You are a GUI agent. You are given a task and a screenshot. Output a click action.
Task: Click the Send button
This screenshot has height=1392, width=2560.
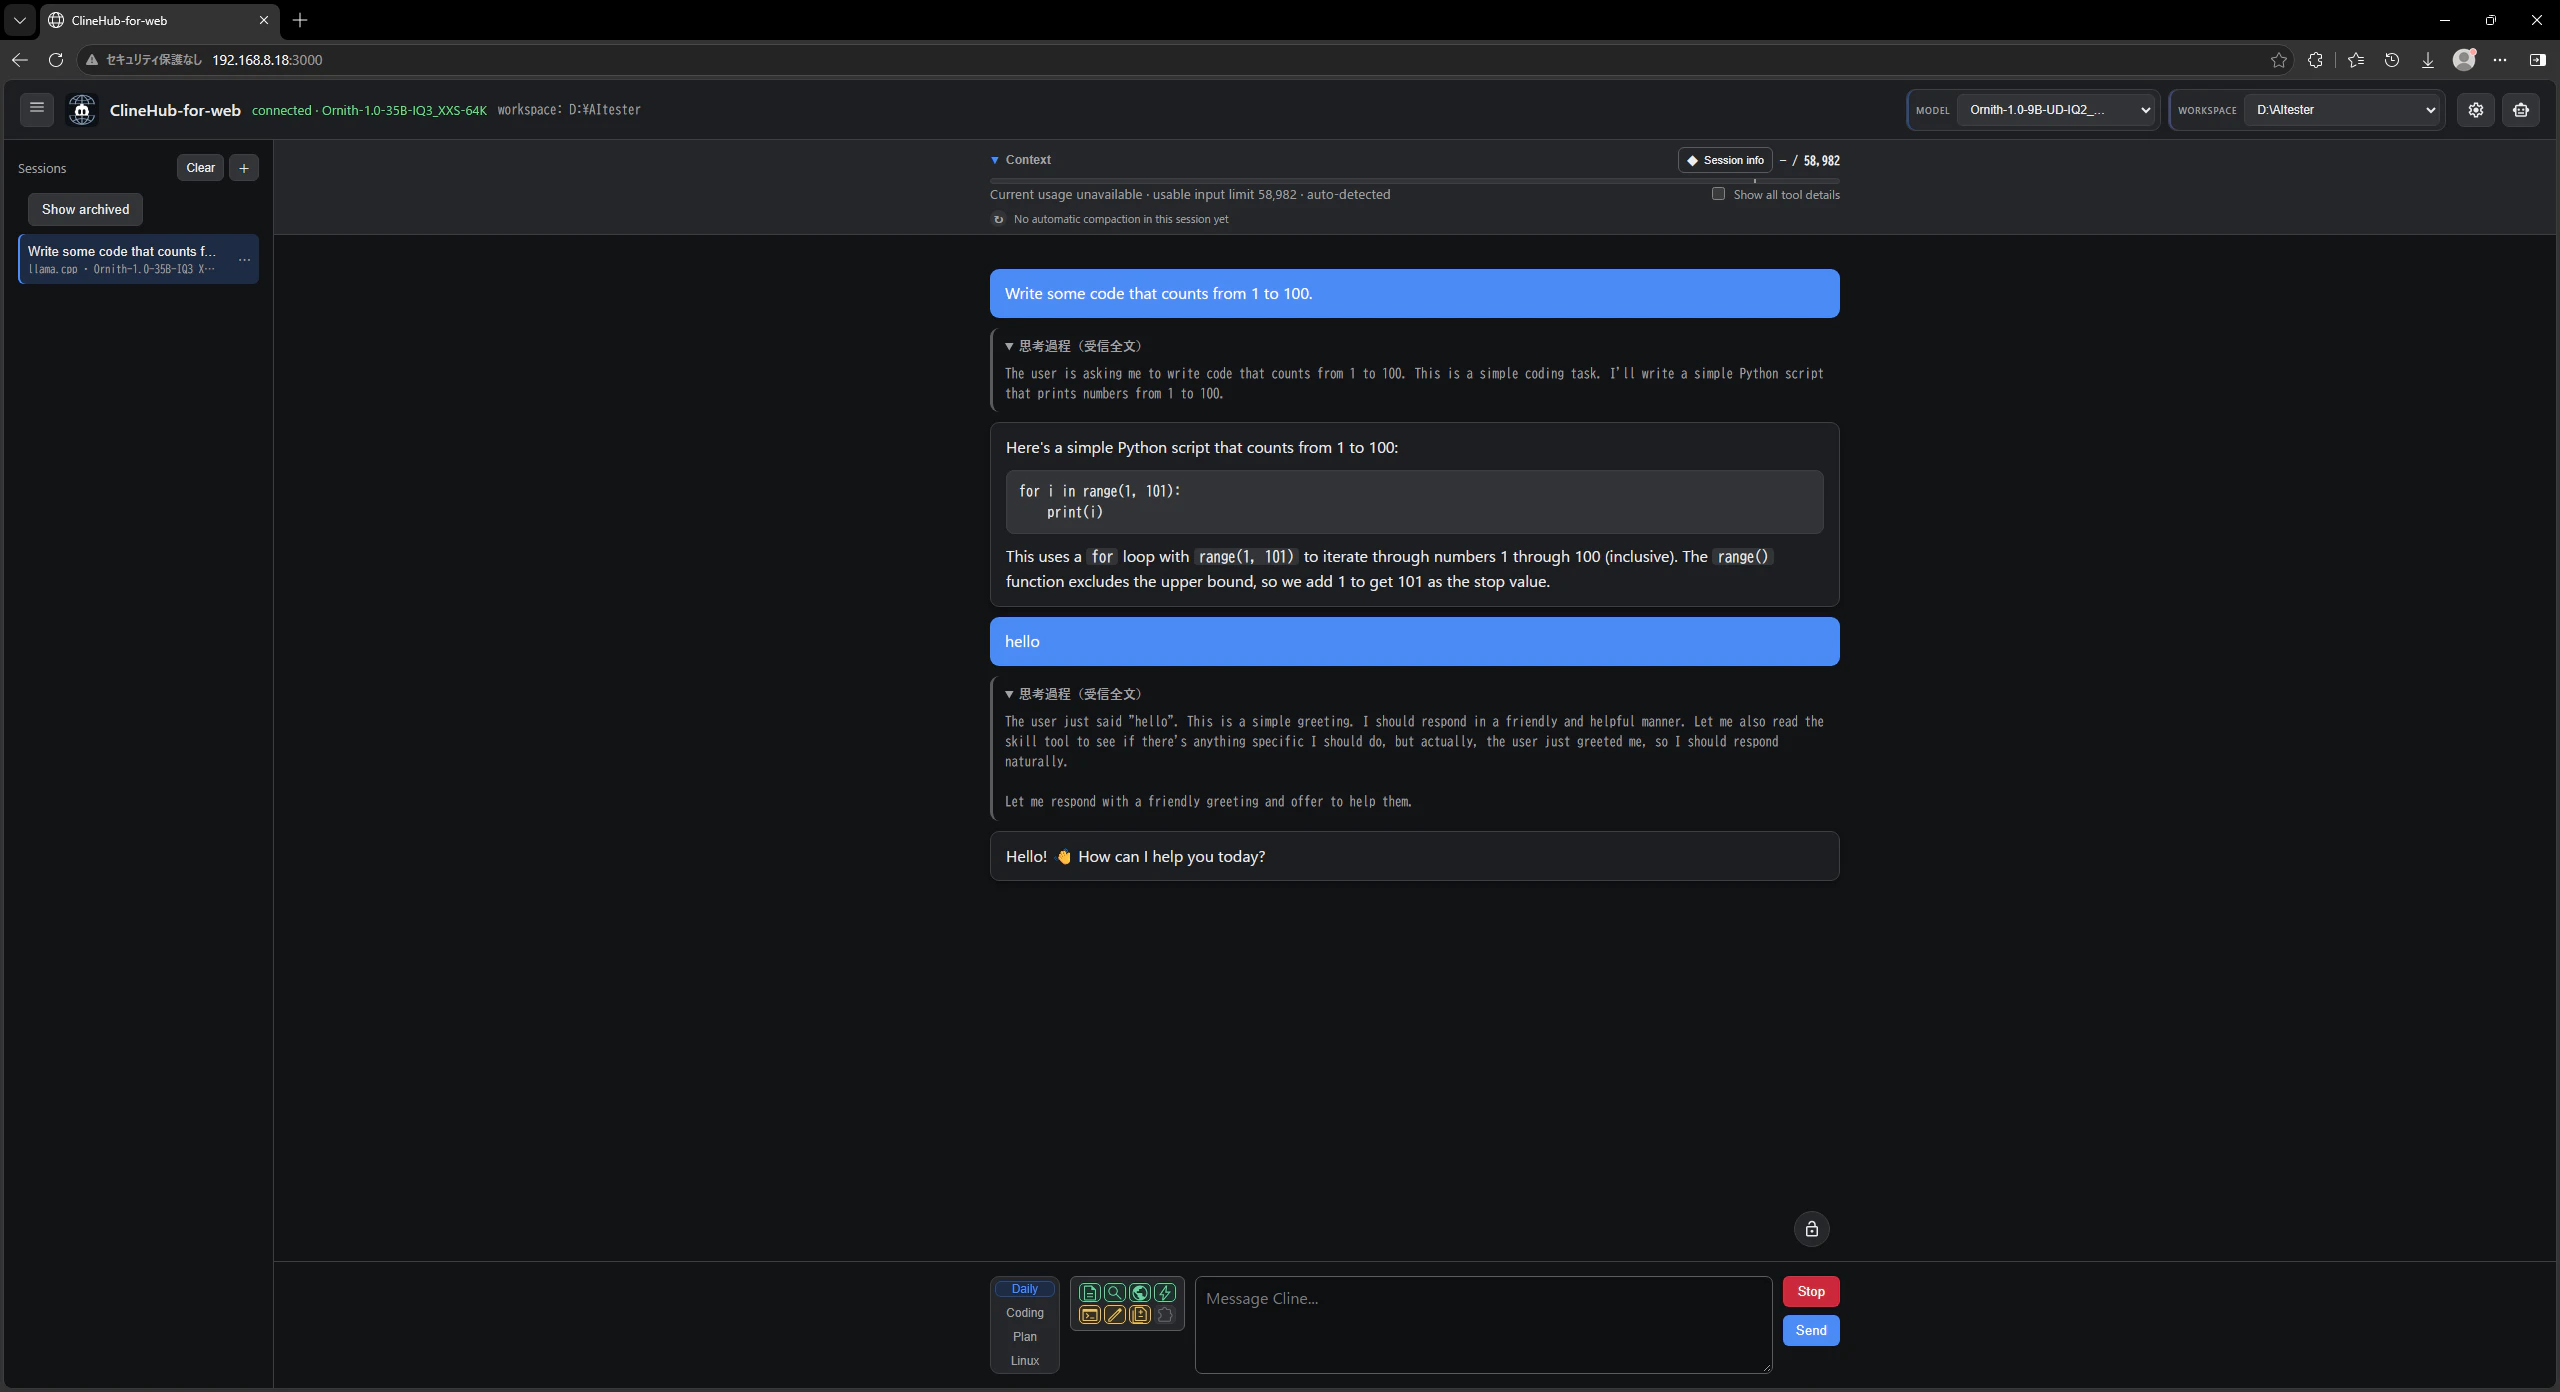1810,1331
